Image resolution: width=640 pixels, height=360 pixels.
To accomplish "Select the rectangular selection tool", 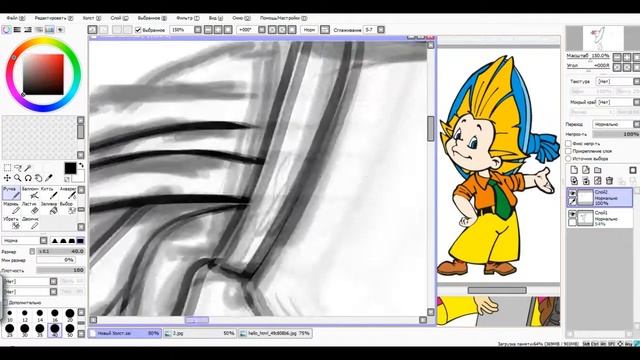I will pyautogui.click(x=7, y=168).
